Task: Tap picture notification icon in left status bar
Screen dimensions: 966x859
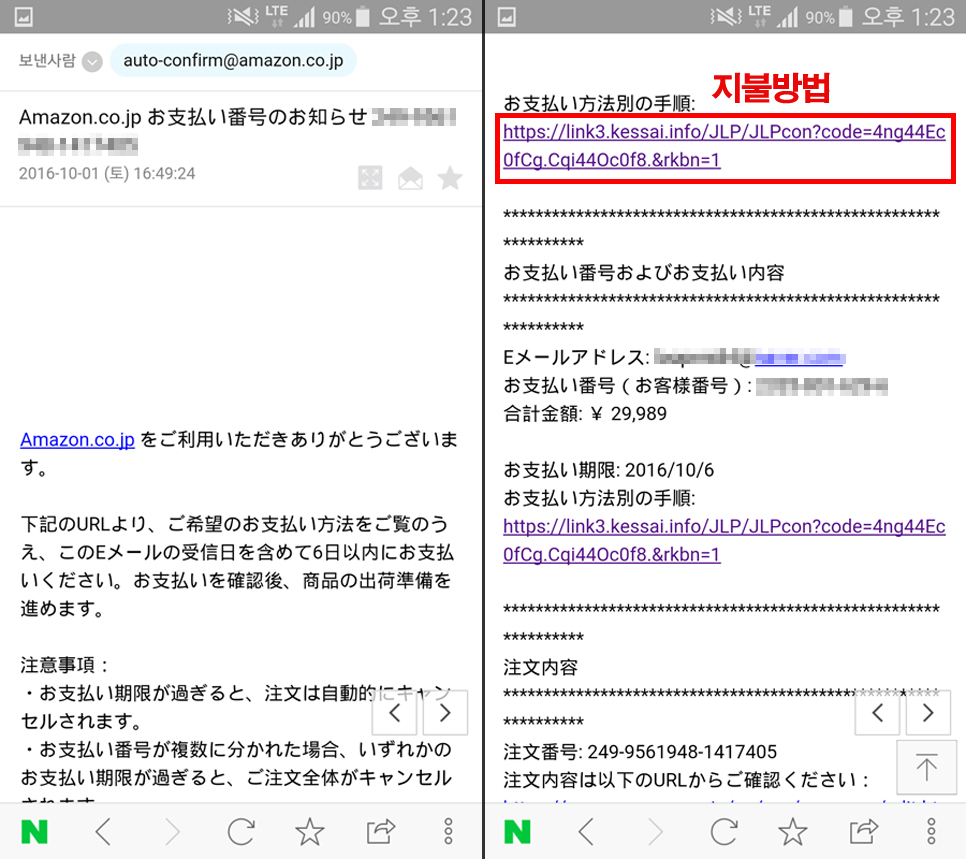Action: [x=23, y=17]
